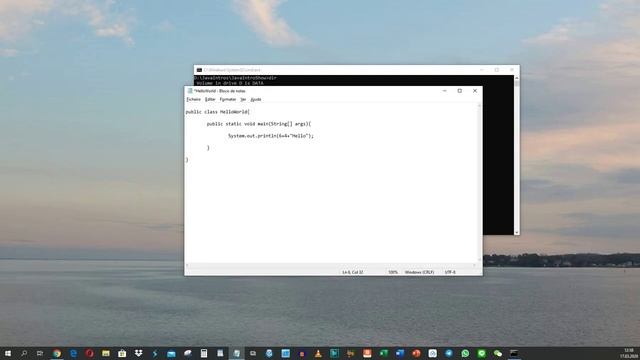Open Telegram from taskbar
Screen dimensions: 640x360
tap(449, 353)
